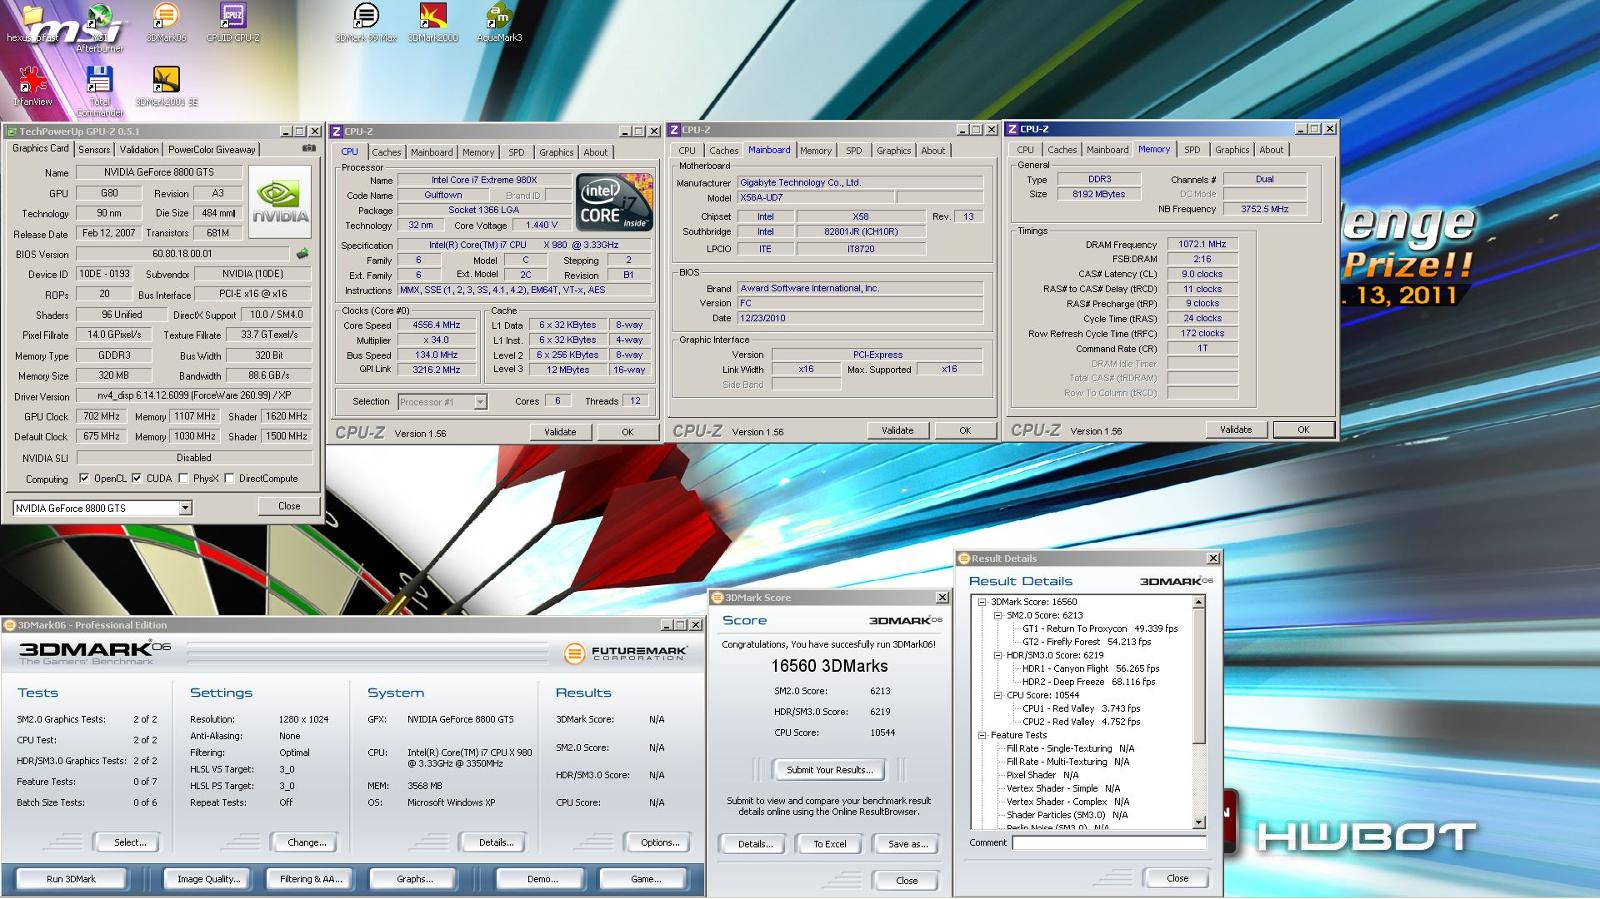
Task: Click the Select button under Tests
Action: coord(130,843)
